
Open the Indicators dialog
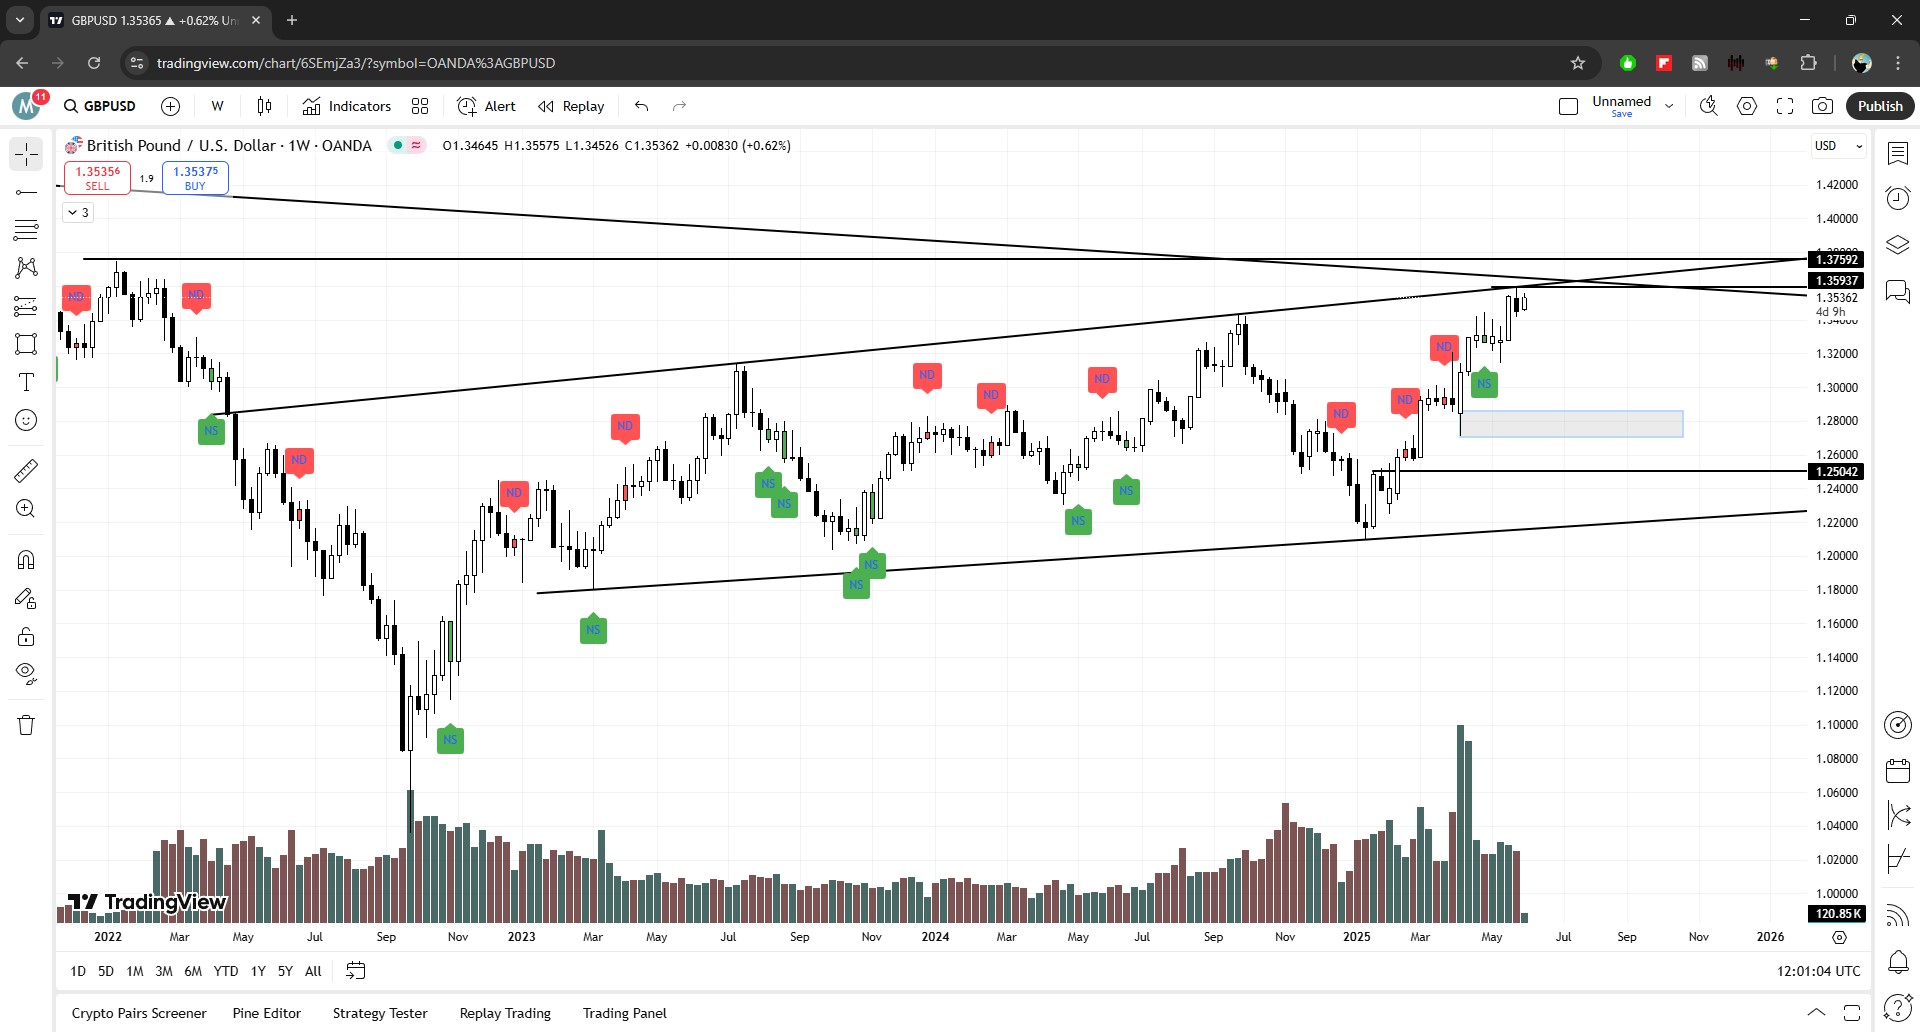[347, 106]
